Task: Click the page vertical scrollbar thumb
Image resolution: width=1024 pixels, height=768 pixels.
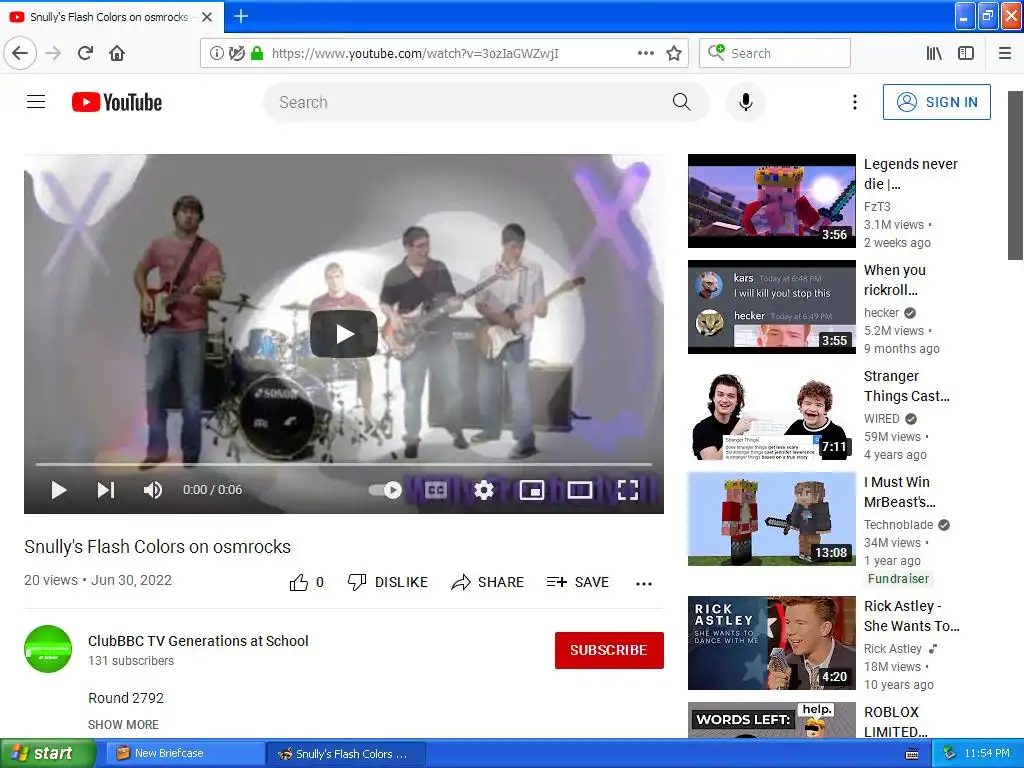Action: (x=1016, y=175)
